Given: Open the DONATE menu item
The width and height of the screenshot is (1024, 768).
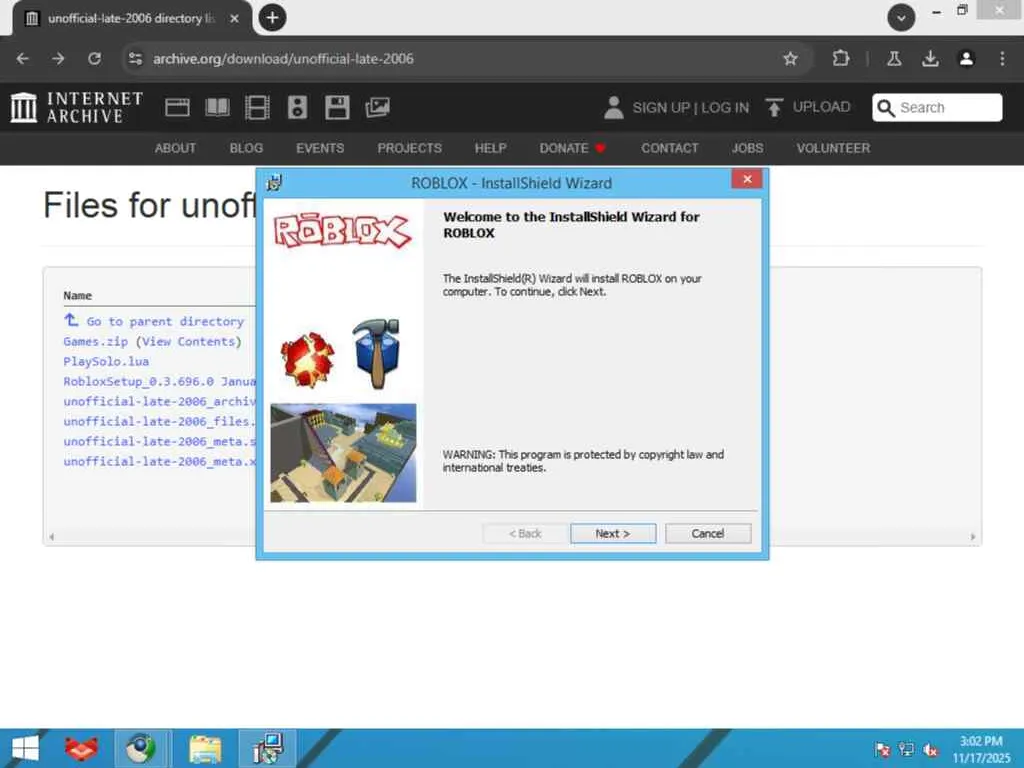Looking at the screenshot, I should tap(573, 148).
